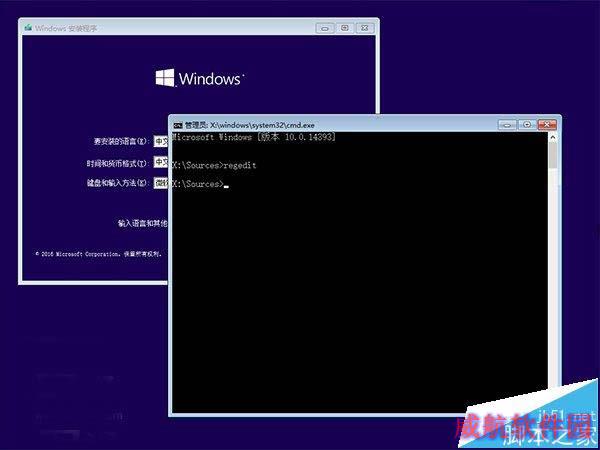
Task: Click the Windows Setup window title text
Action: [66, 28]
